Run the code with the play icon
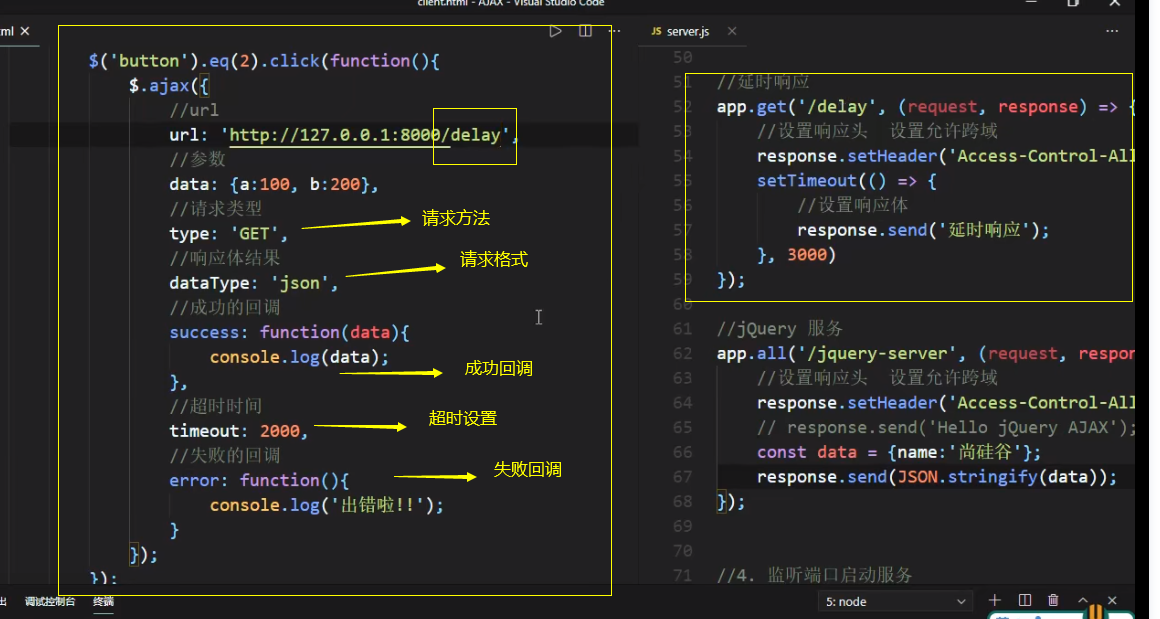 point(555,31)
